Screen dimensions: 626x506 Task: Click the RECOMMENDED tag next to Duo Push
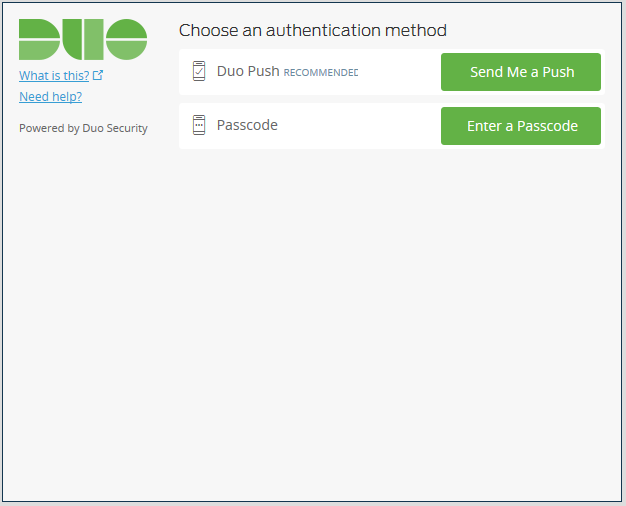coord(320,73)
